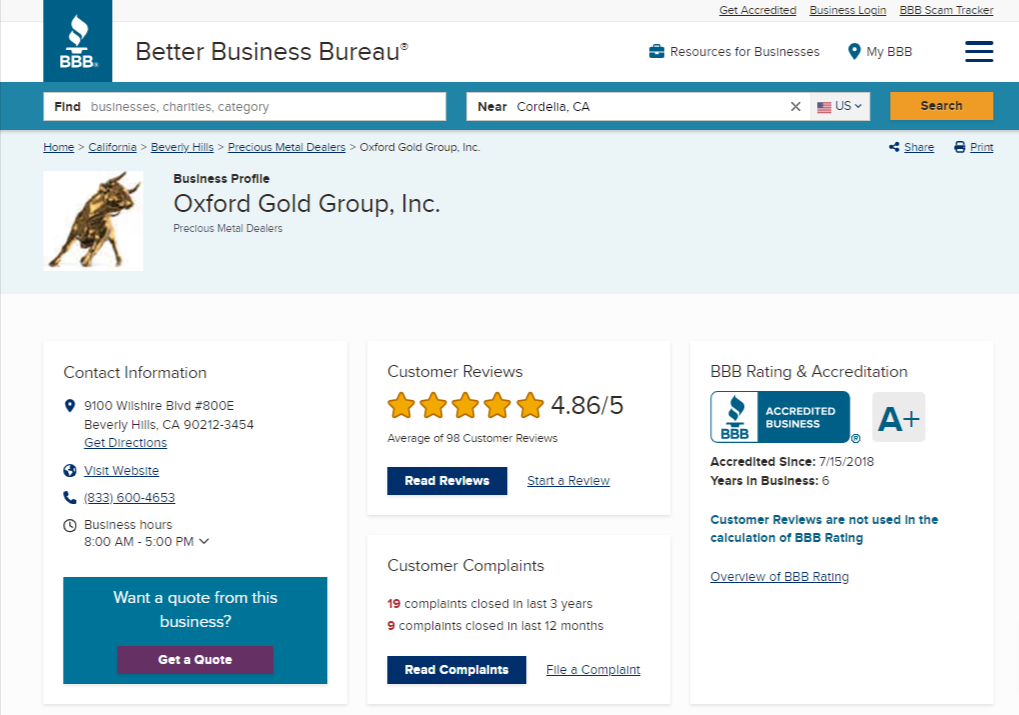Click the Print link text
This screenshot has height=715, width=1019.
pos(981,148)
